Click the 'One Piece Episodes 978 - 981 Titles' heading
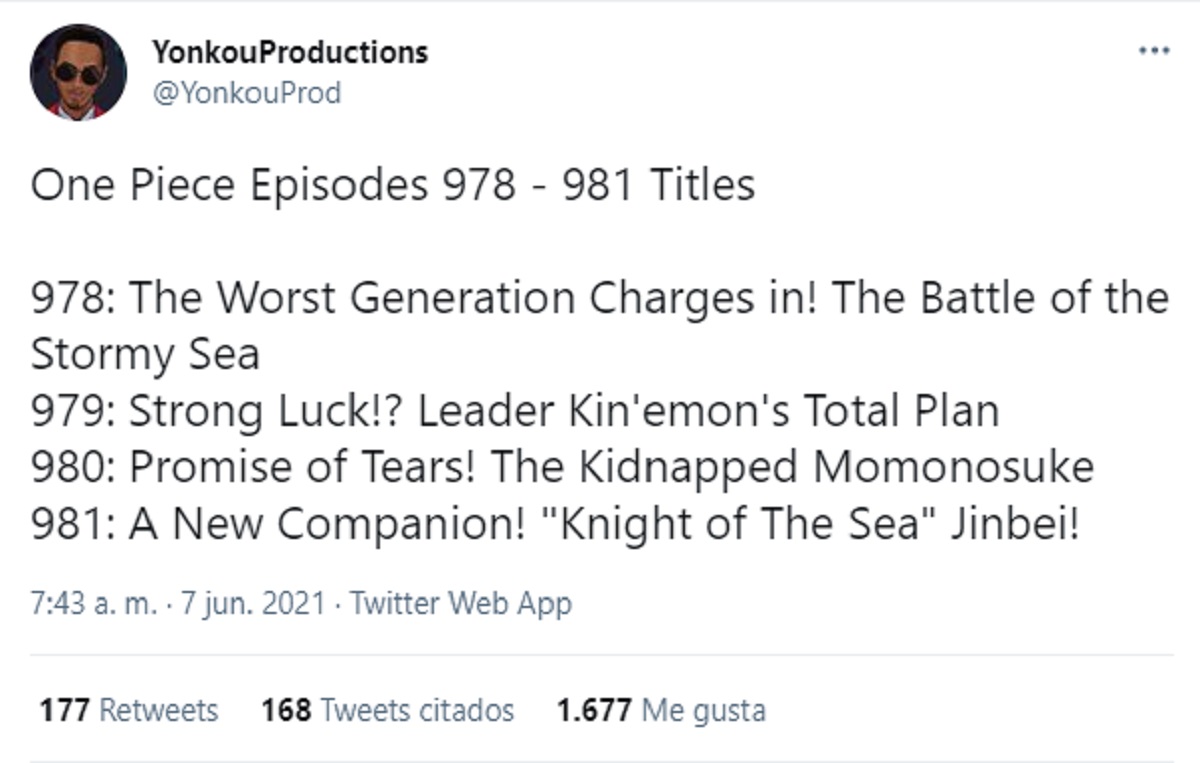 [392, 186]
